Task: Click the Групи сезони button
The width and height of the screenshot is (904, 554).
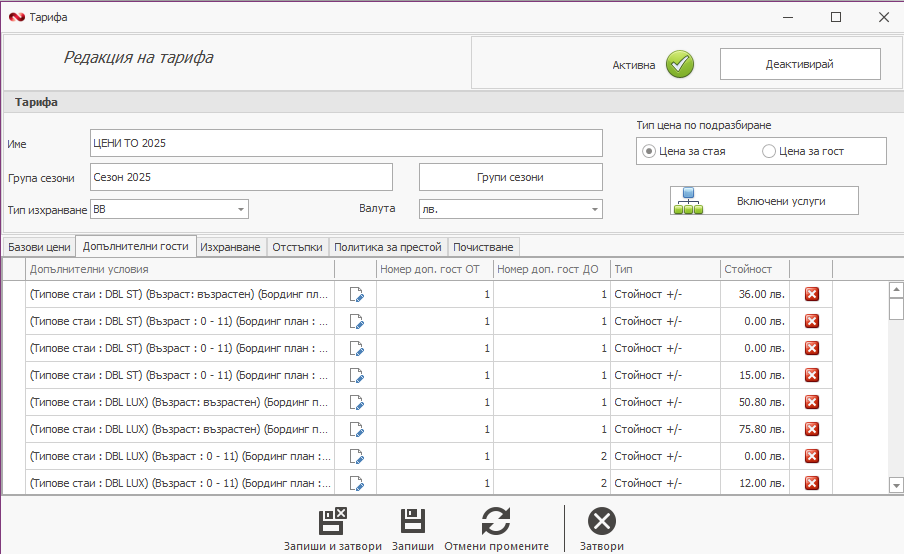Action: [510, 177]
